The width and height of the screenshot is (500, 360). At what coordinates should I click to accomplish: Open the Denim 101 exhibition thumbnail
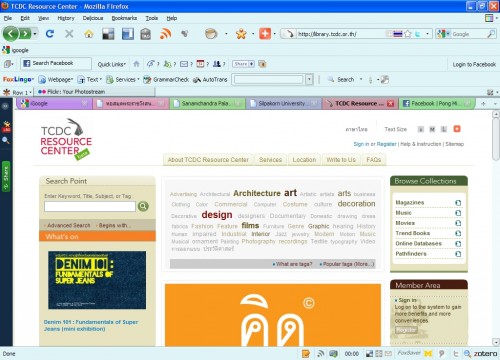point(97,280)
